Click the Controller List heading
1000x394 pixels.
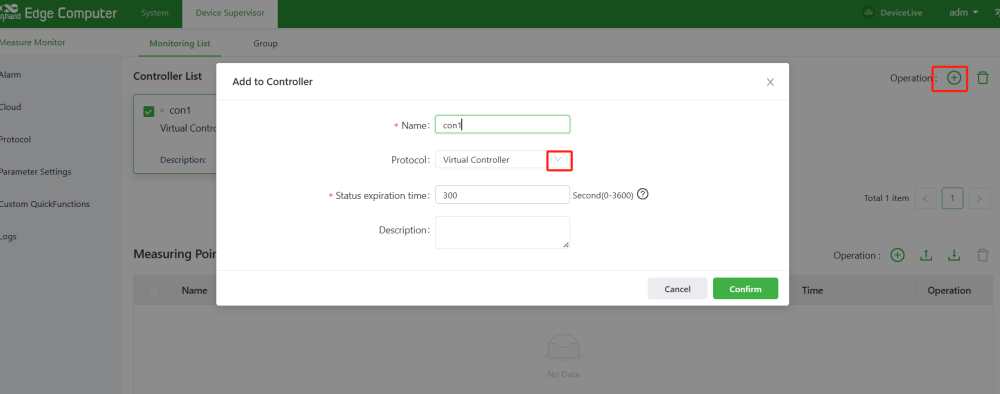click(x=168, y=76)
